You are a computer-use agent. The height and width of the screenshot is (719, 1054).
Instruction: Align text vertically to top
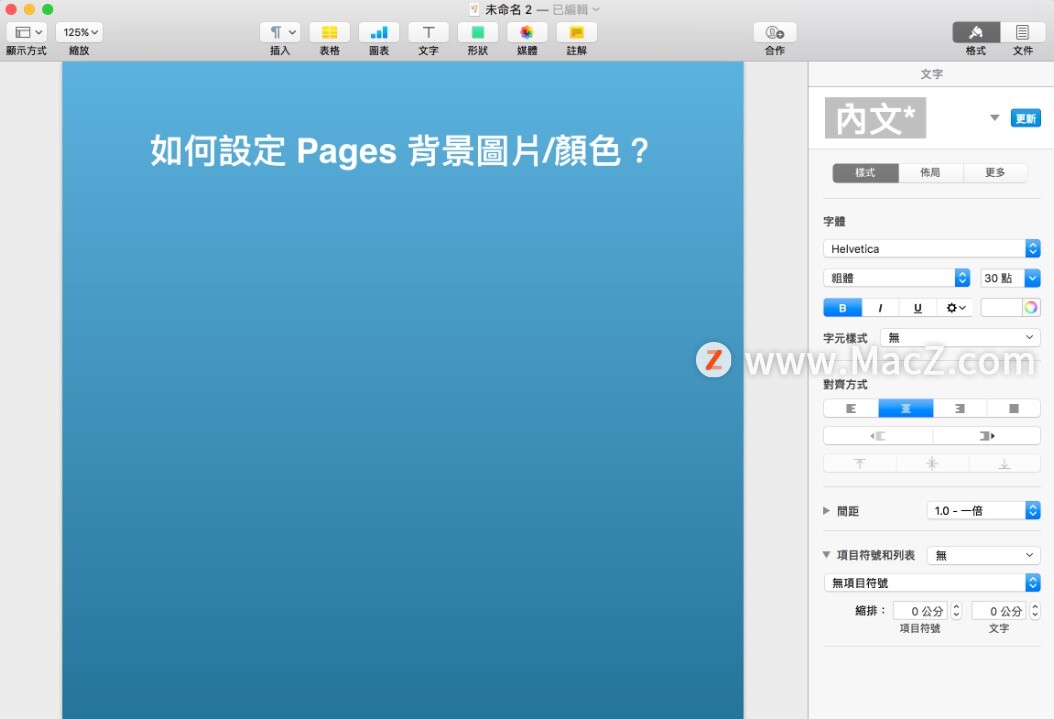pyautogui.click(x=860, y=464)
